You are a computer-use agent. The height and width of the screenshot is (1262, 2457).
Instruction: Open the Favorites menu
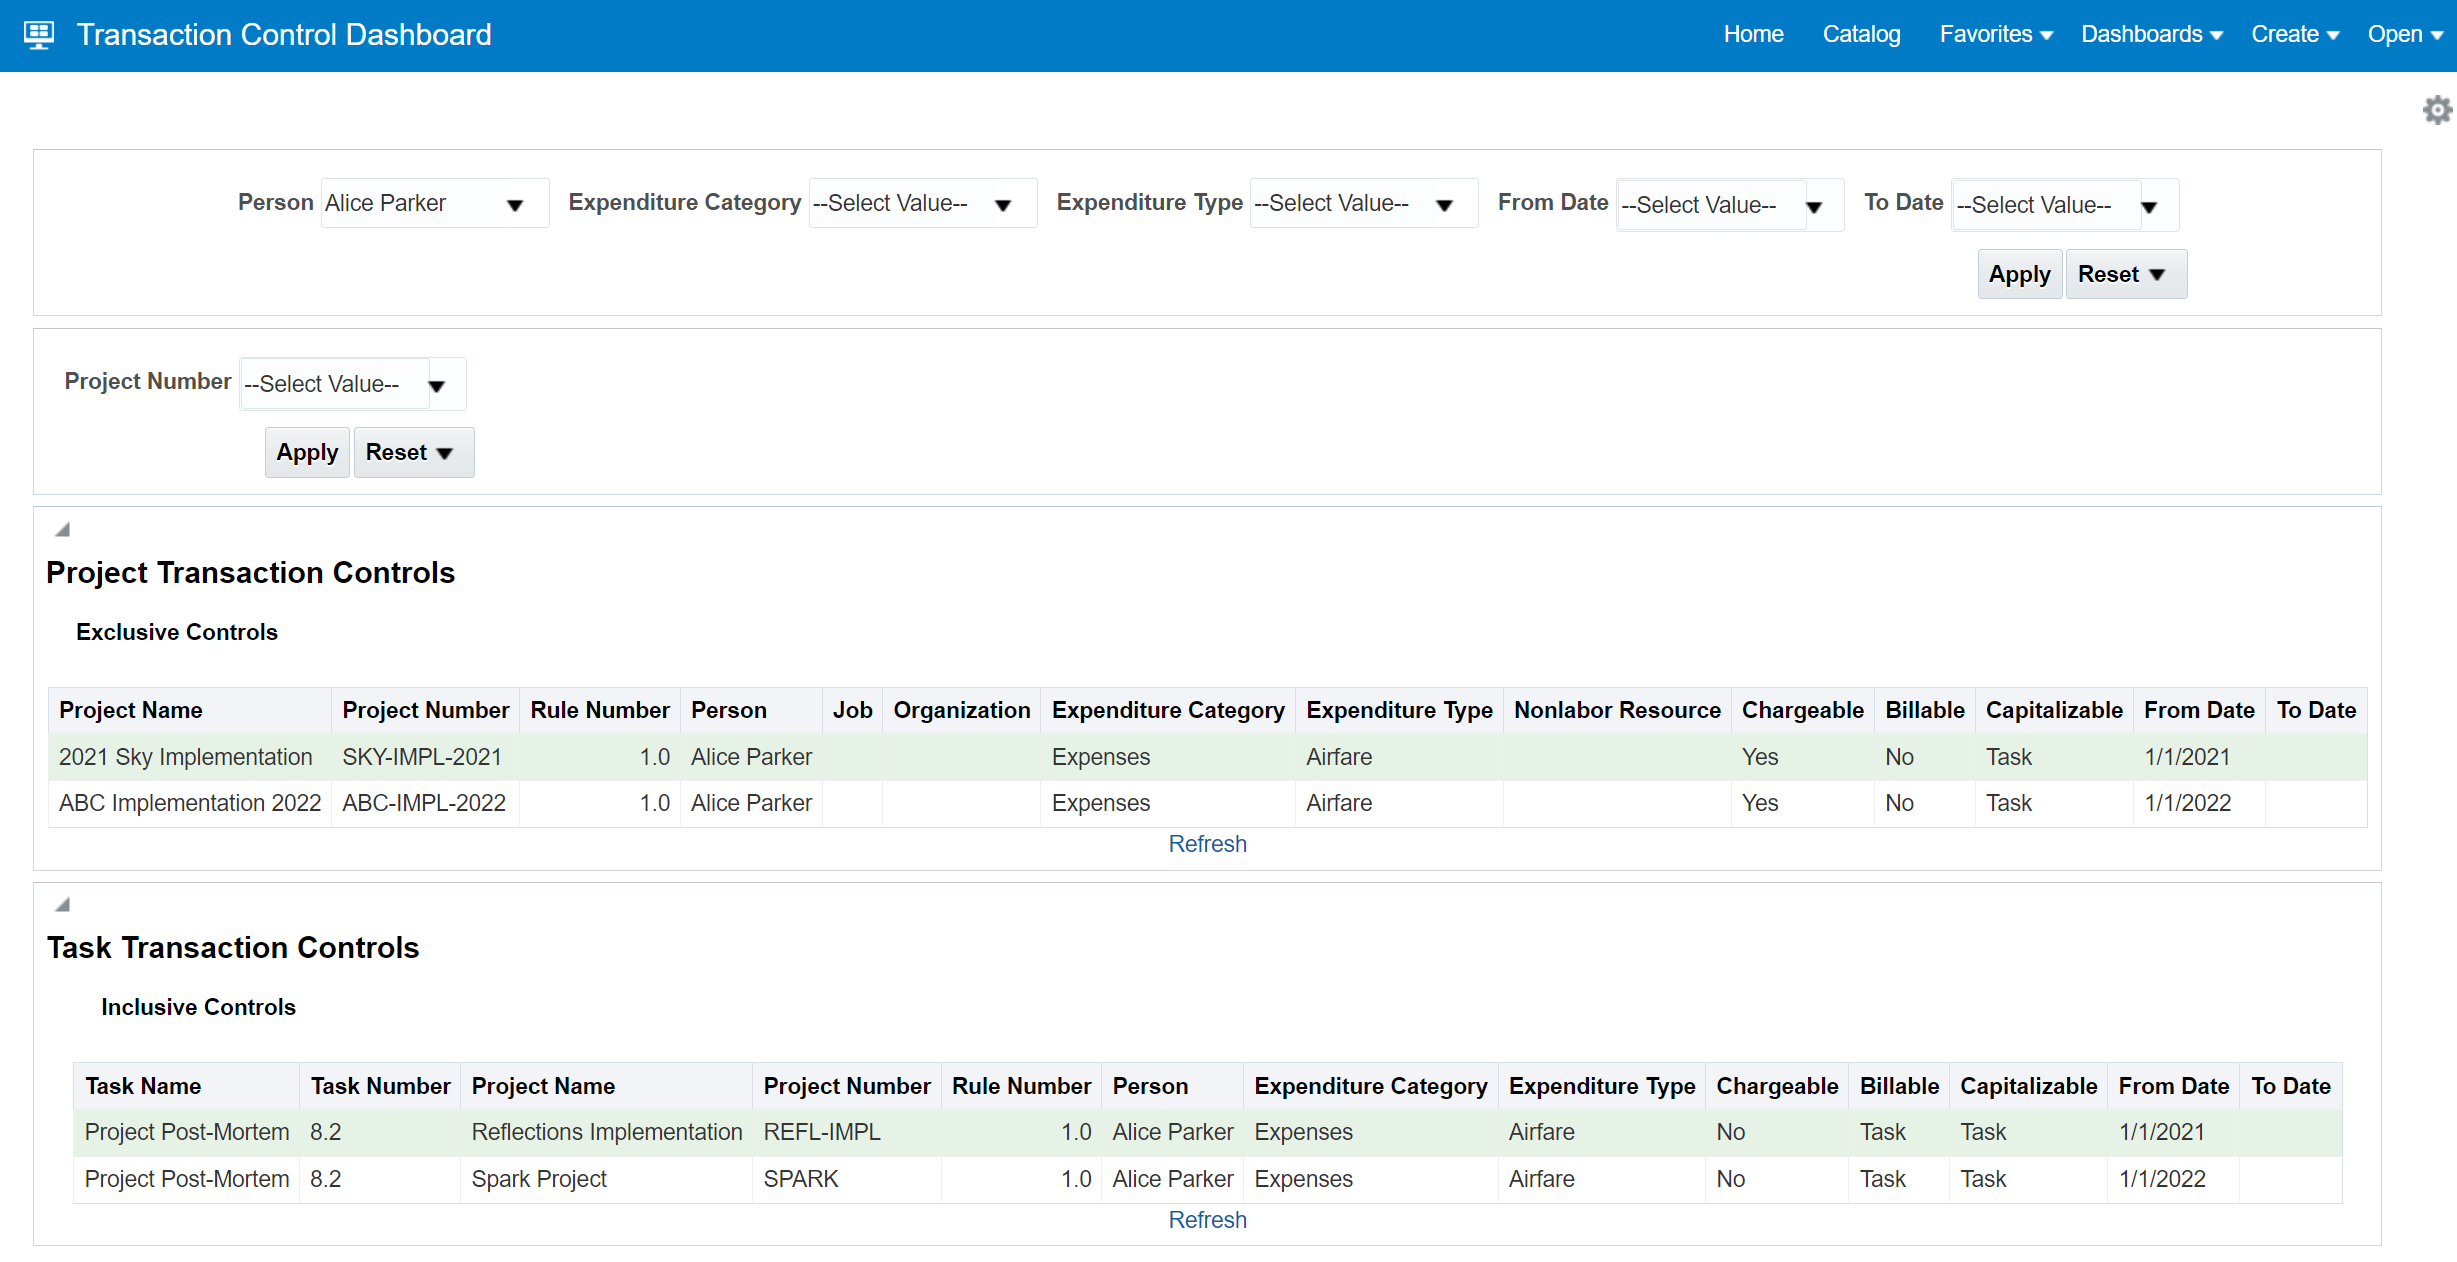coord(1996,35)
